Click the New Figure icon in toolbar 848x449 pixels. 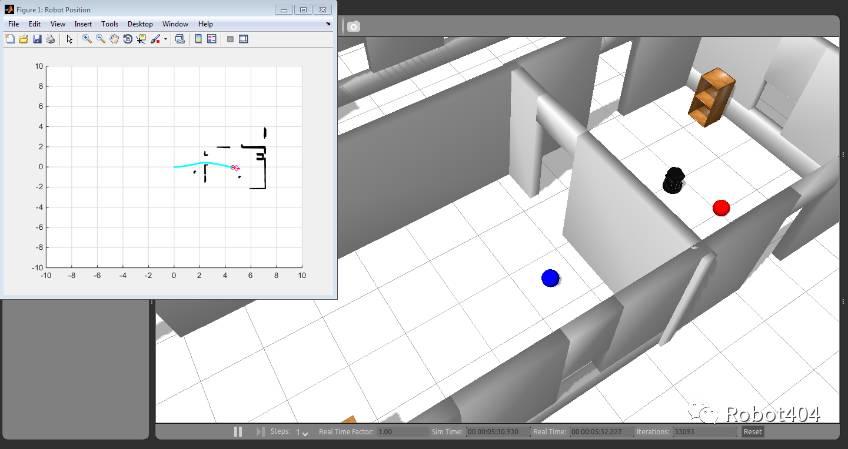(9, 39)
